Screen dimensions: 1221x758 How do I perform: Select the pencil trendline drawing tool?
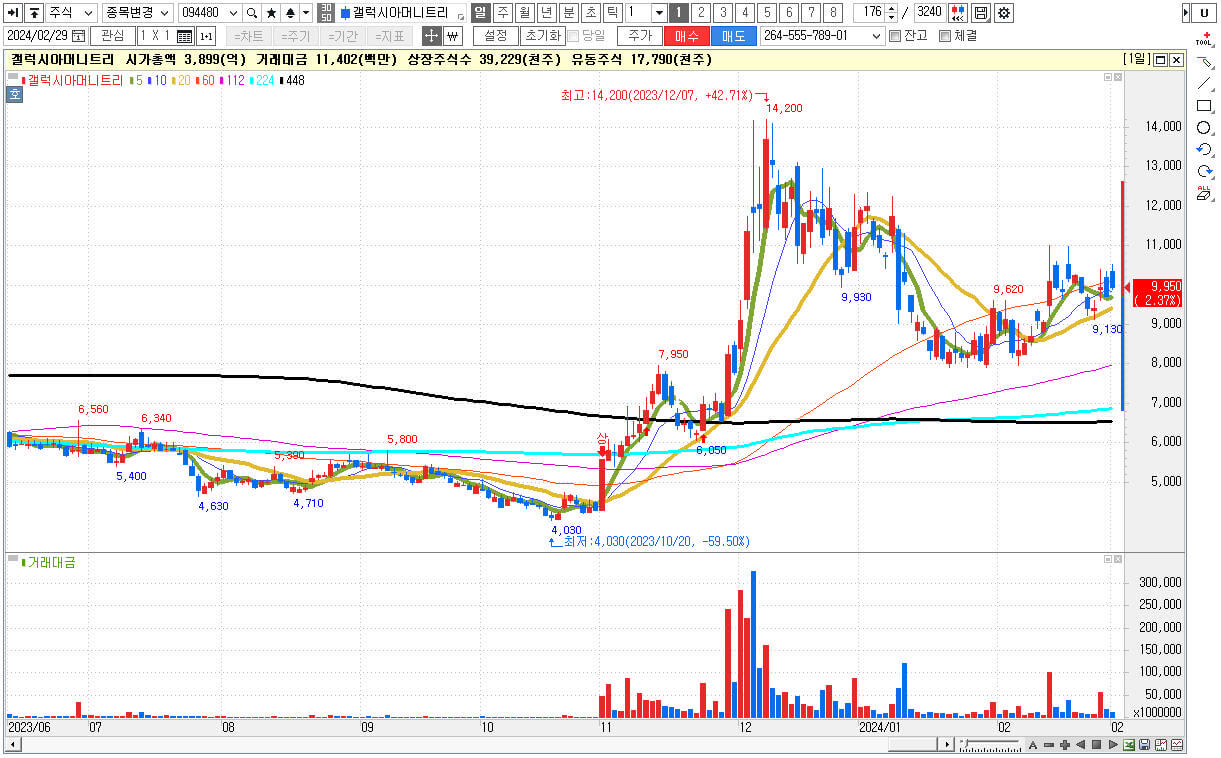[1205, 63]
